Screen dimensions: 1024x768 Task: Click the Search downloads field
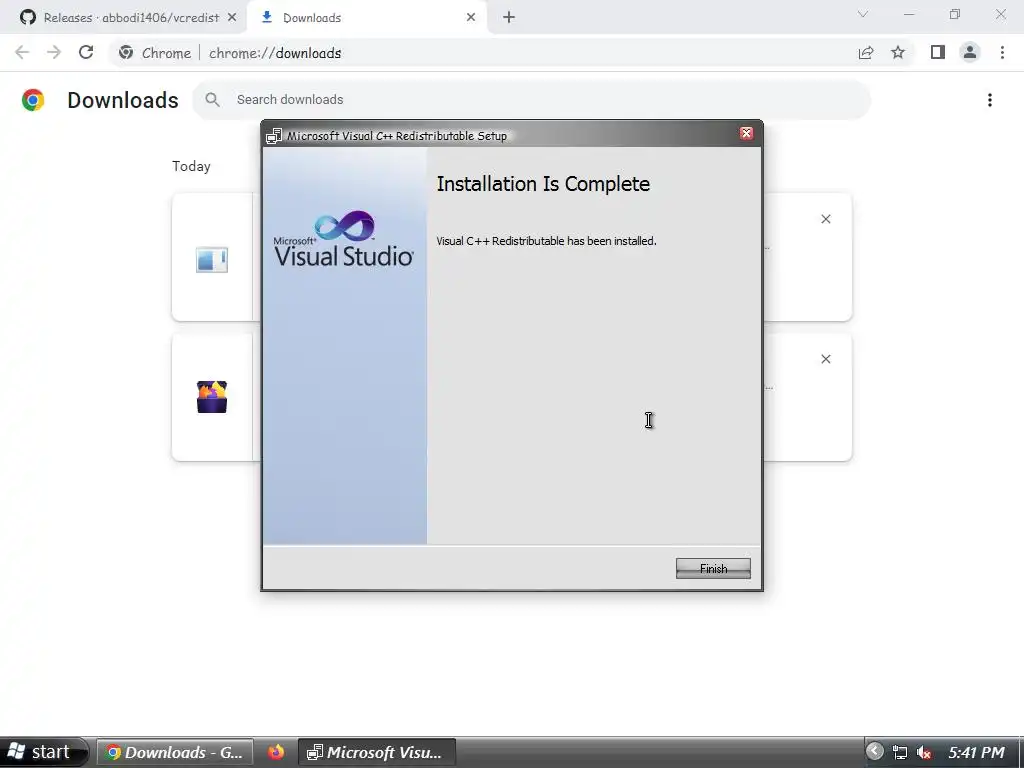click(532, 100)
